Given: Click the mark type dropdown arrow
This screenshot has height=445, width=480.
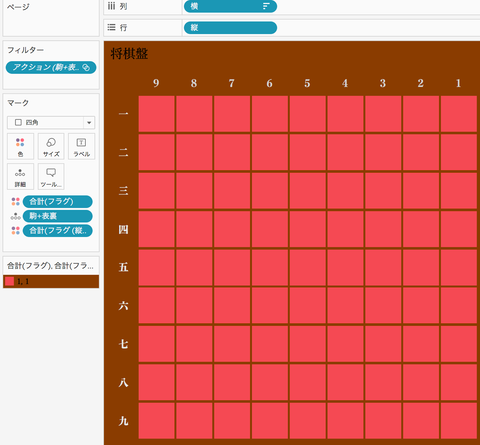Looking at the screenshot, I should pyautogui.click(x=89, y=123).
